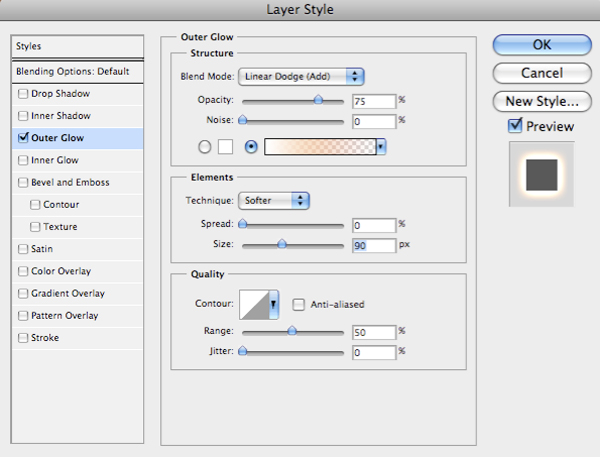Click the Jitter value field
600x457 pixels.
coord(374,353)
